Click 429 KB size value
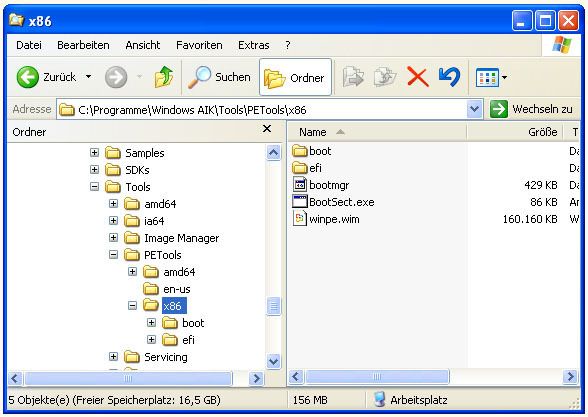 pyautogui.click(x=541, y=185)
